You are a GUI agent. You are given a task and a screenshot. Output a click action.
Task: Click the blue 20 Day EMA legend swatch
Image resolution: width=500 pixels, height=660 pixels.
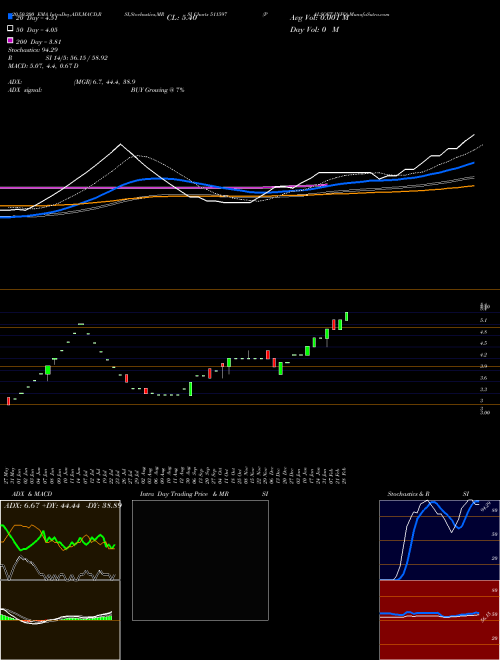point(10,16)
